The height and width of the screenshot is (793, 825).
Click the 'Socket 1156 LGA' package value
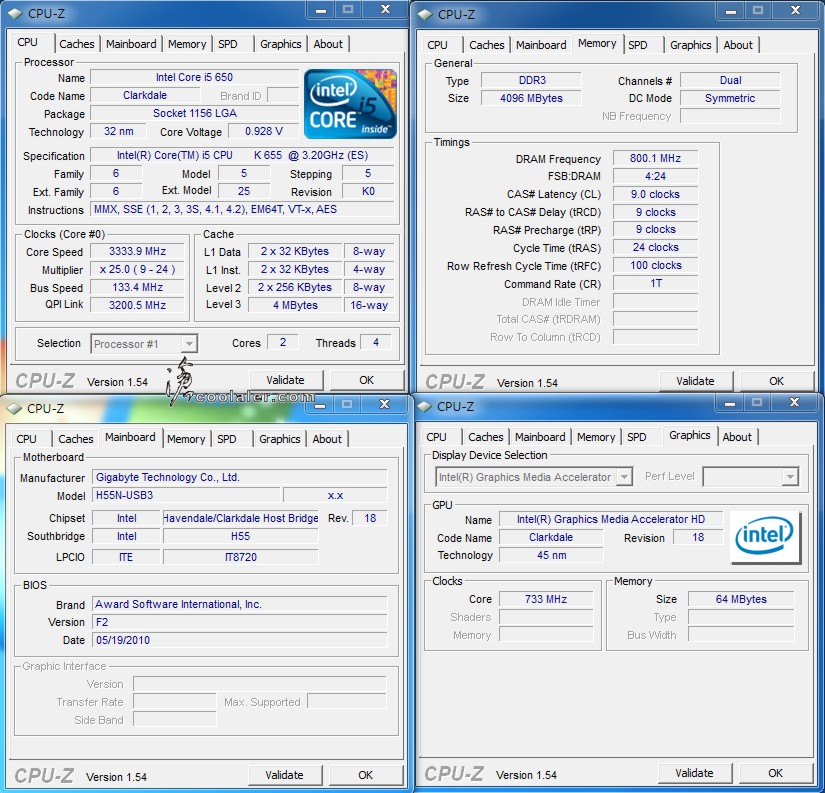click(195, 113)
